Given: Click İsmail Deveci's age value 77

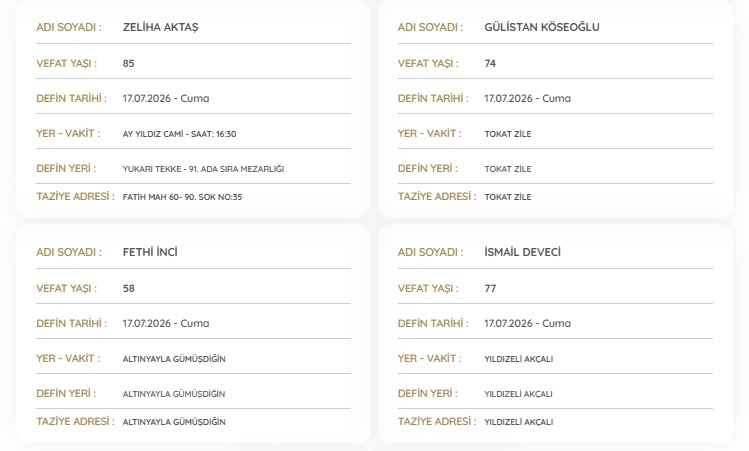Looking at the screenshot, I should pyautogui.click(x=490, y=289).
